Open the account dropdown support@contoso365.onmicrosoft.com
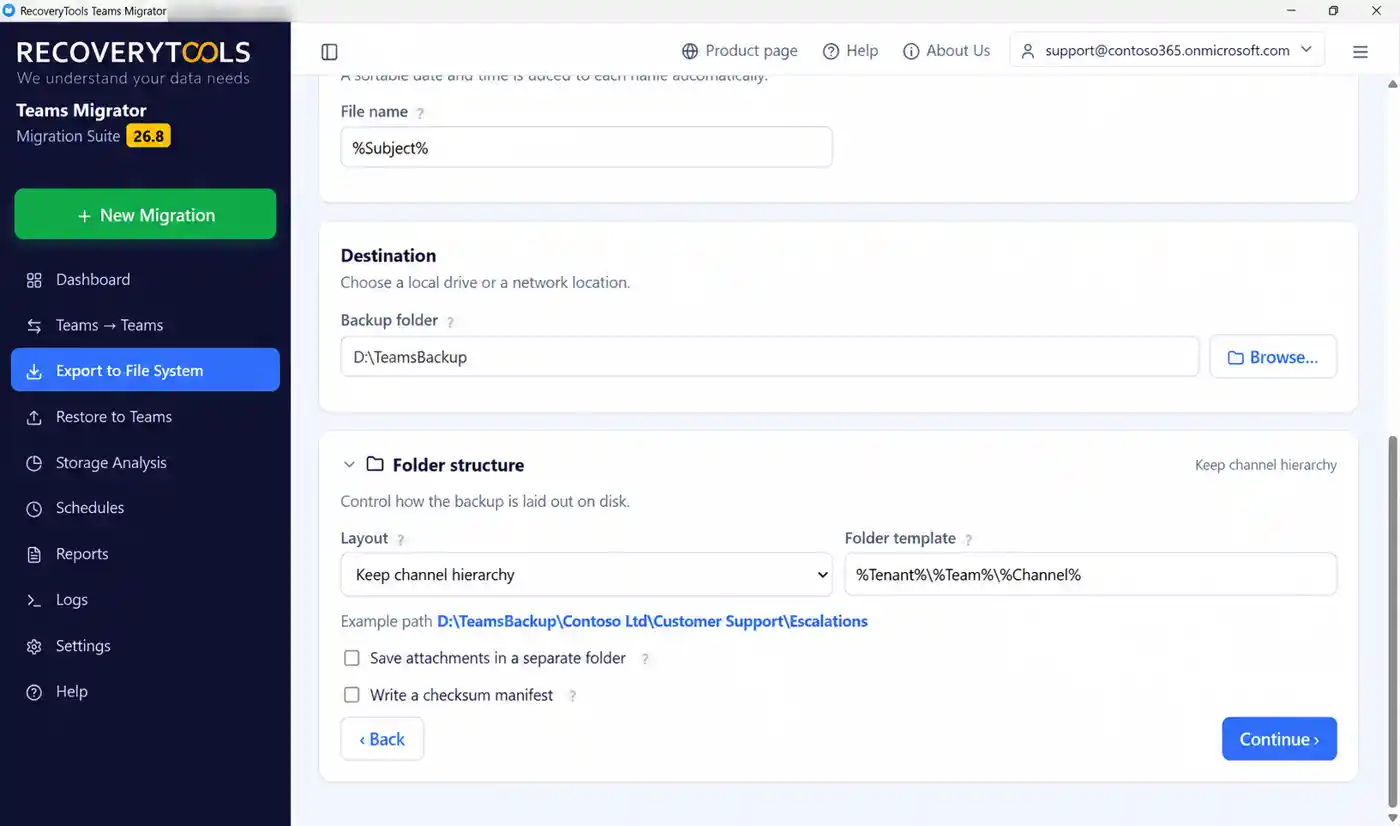 pos(1167,50)
